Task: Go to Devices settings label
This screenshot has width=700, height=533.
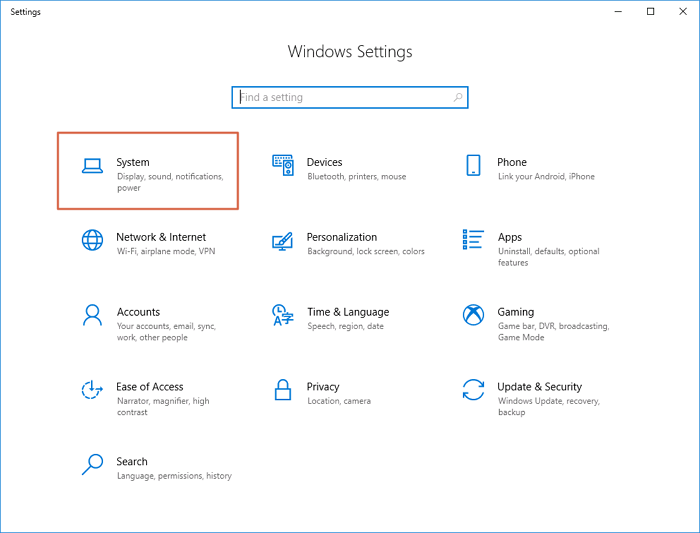Action: pos(325,162)
